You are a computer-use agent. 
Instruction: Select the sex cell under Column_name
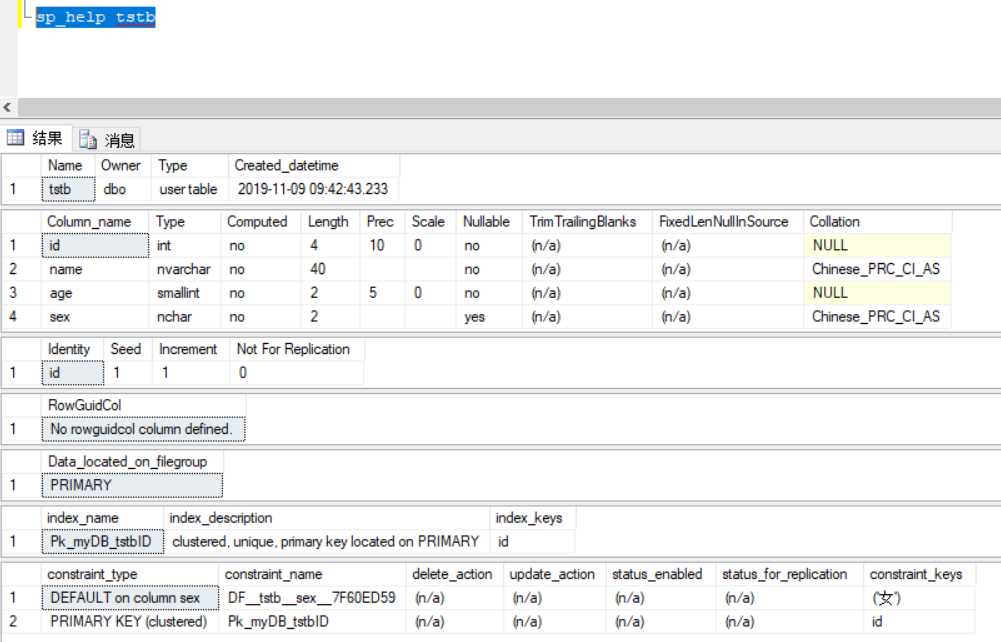95,317
